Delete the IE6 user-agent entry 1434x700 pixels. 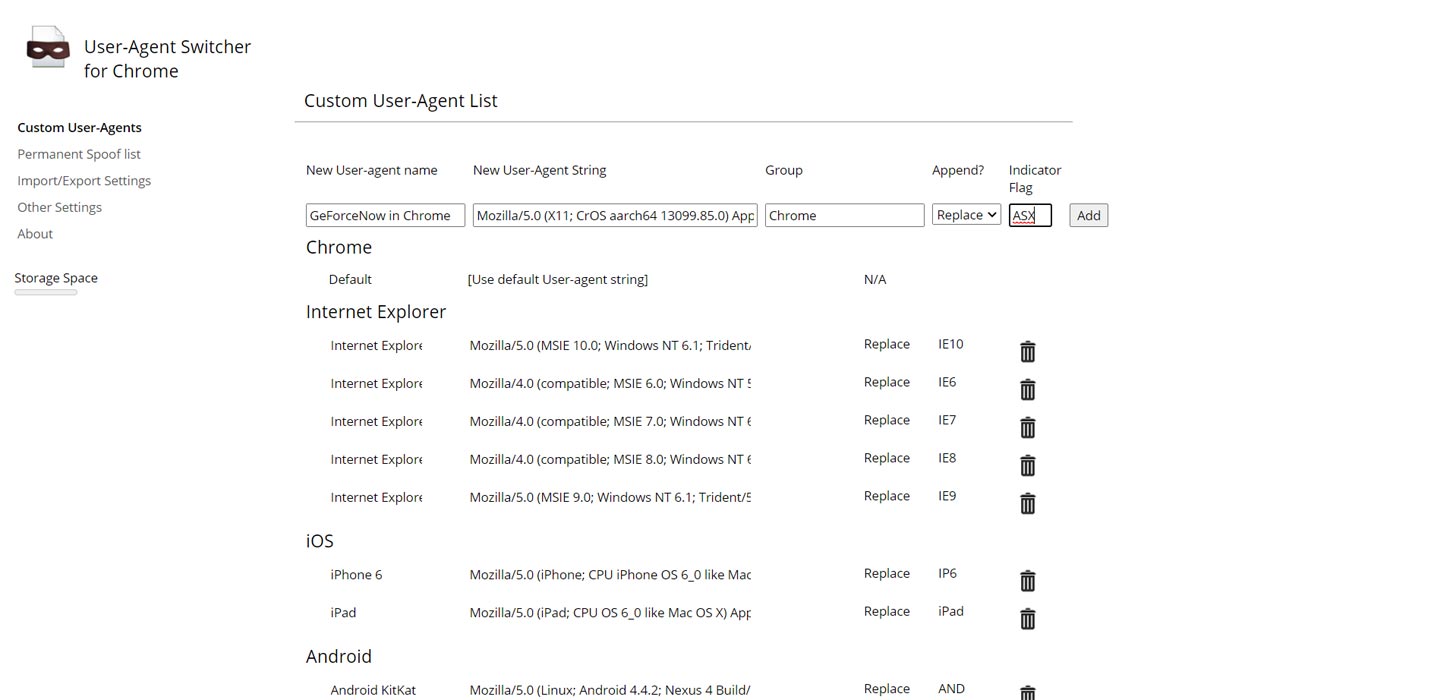(x=1027, y=390)
